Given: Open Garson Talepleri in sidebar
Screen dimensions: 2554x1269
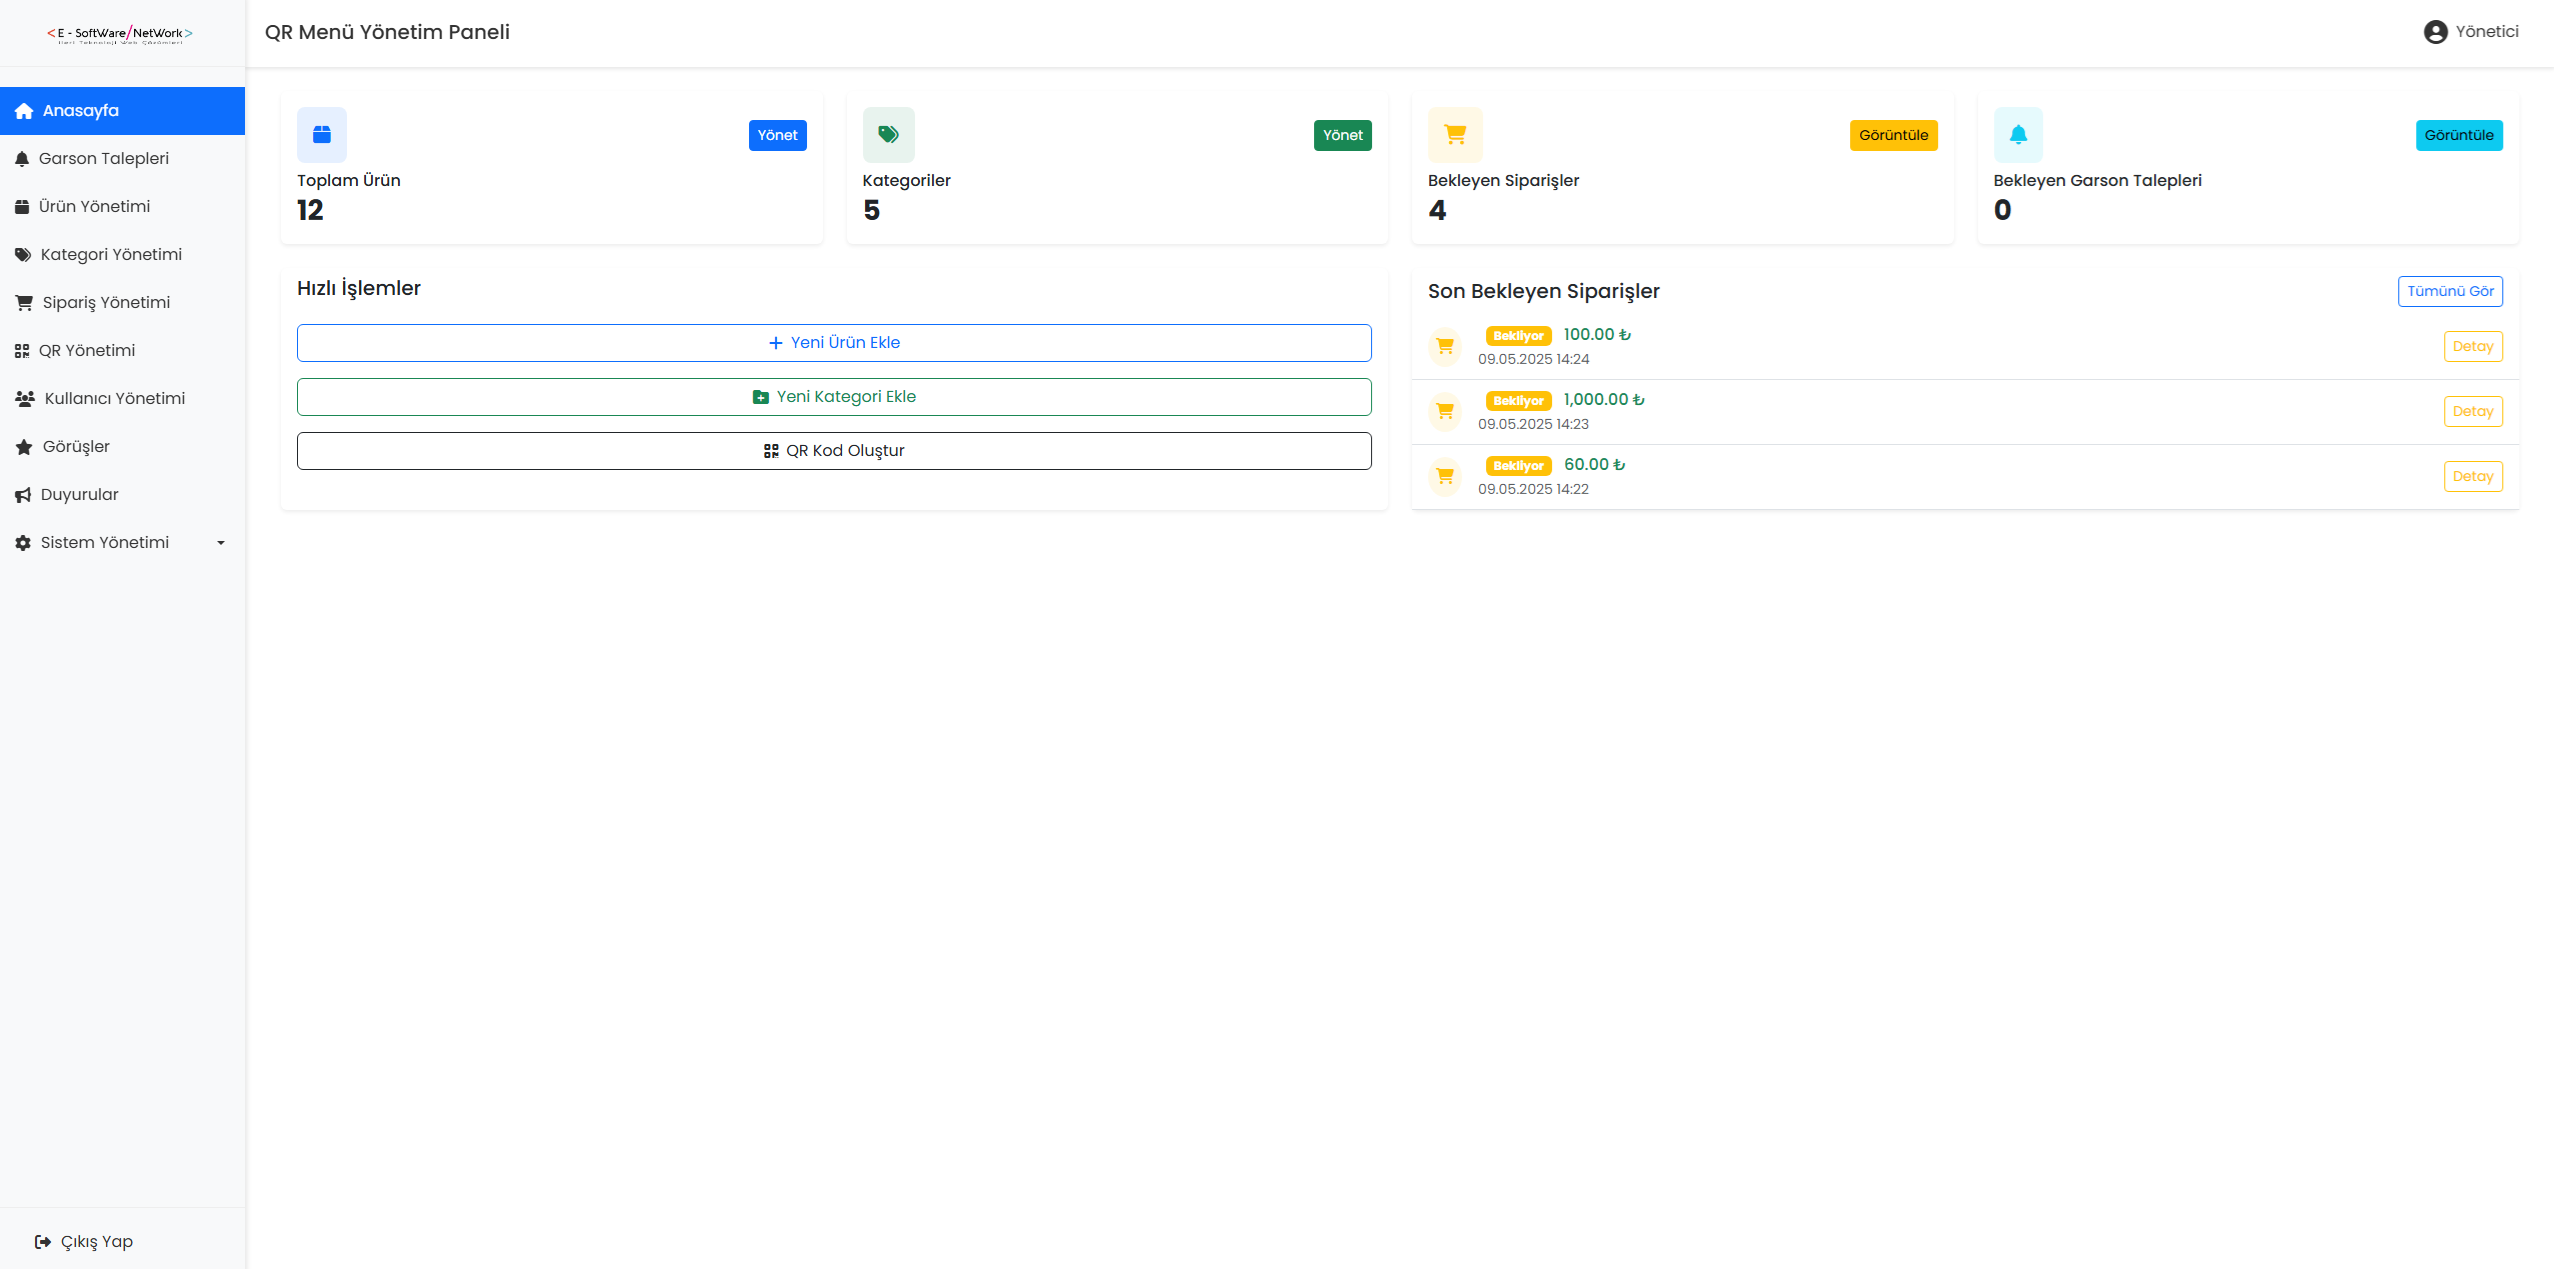Looking at the screenshot, I should (x=103, y=158).
